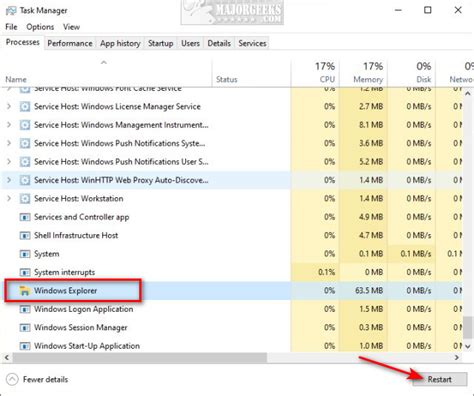
Task: Expand Service Host: Windows Management Instrumentation
Action: click(x=9, y=125)
